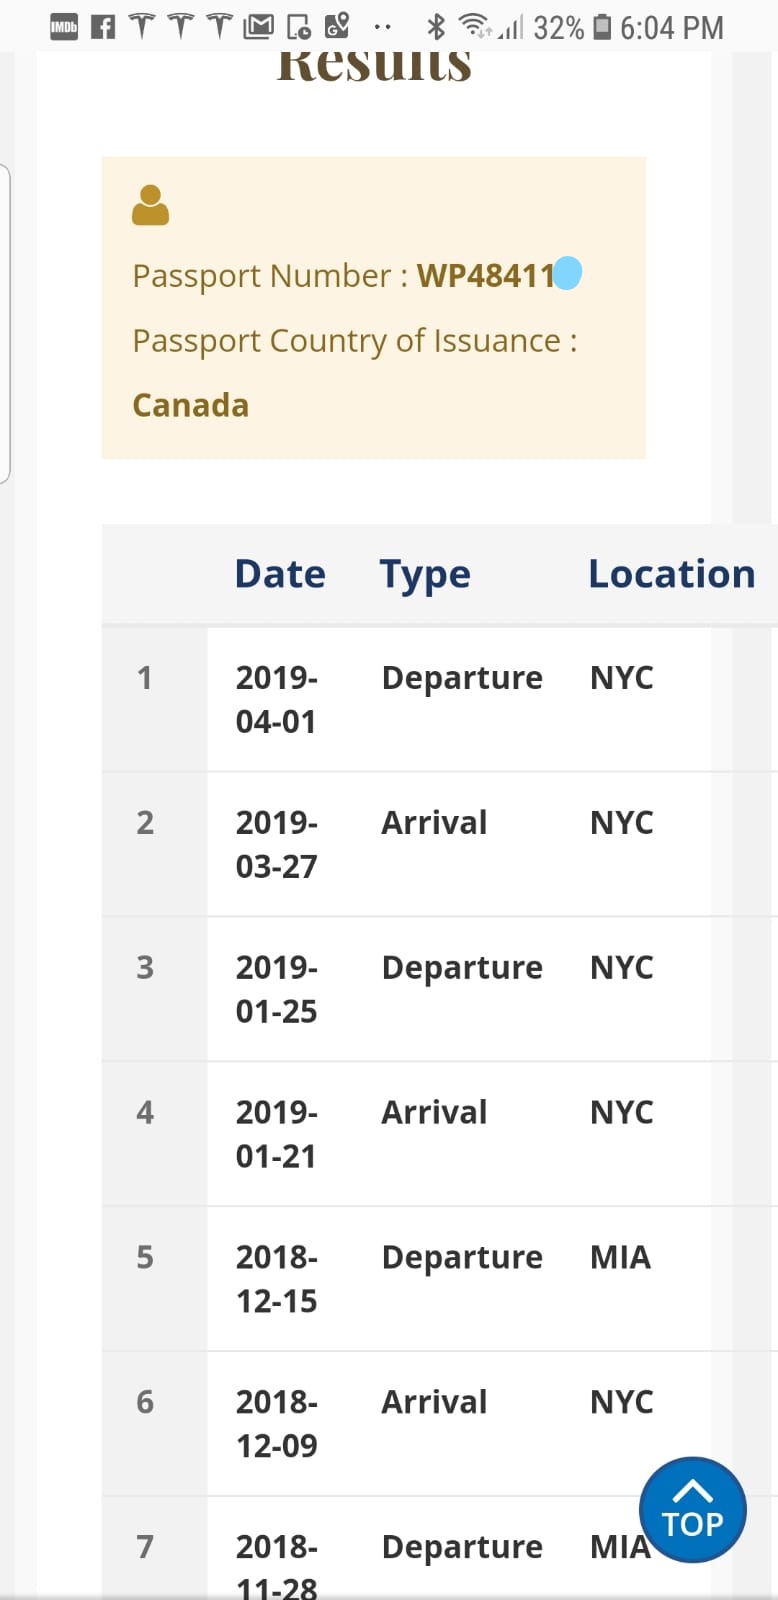Tap Arrival type in row 6
Image resolution: width=778 pixels, height=1600 pixels.
click(x=434, y=1402)
